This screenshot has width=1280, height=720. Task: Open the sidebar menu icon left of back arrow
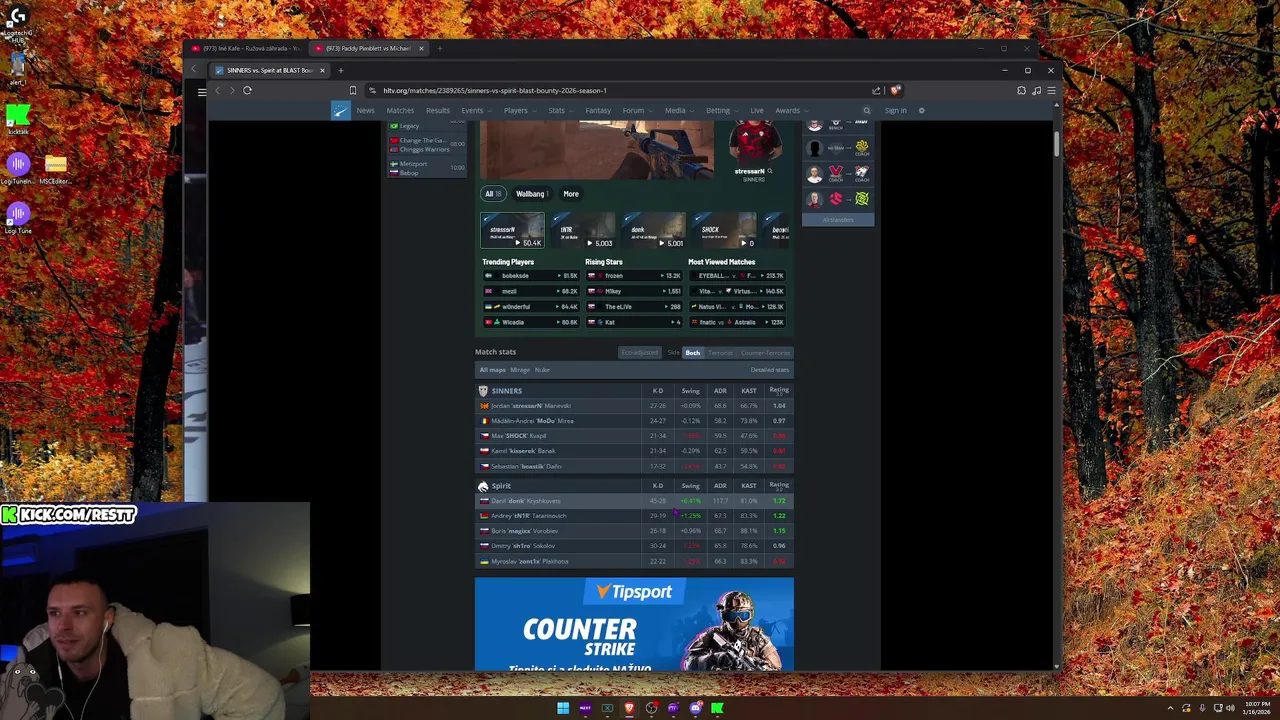(202, 91)
